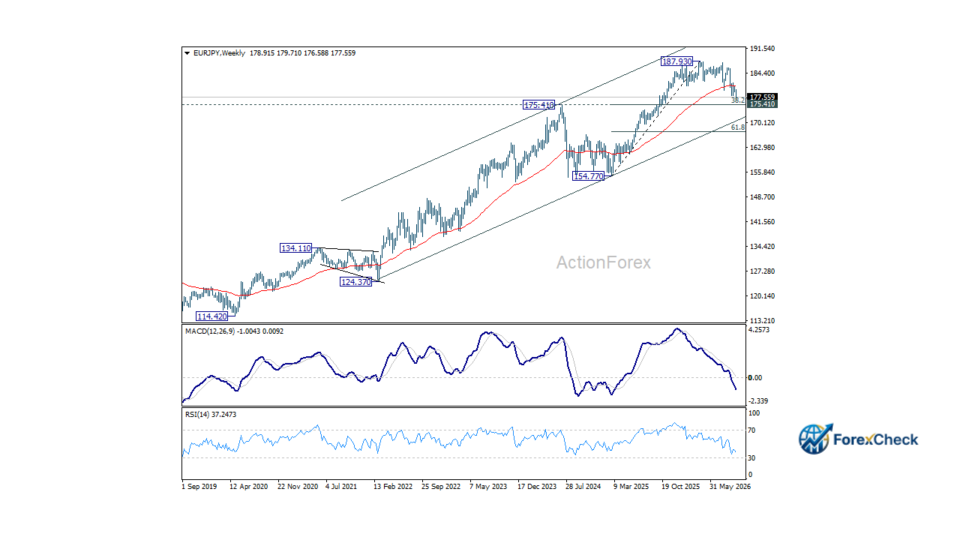Select the 114.420 bottom price label
The image size is (960, 540).
click(x=212, y=317)
